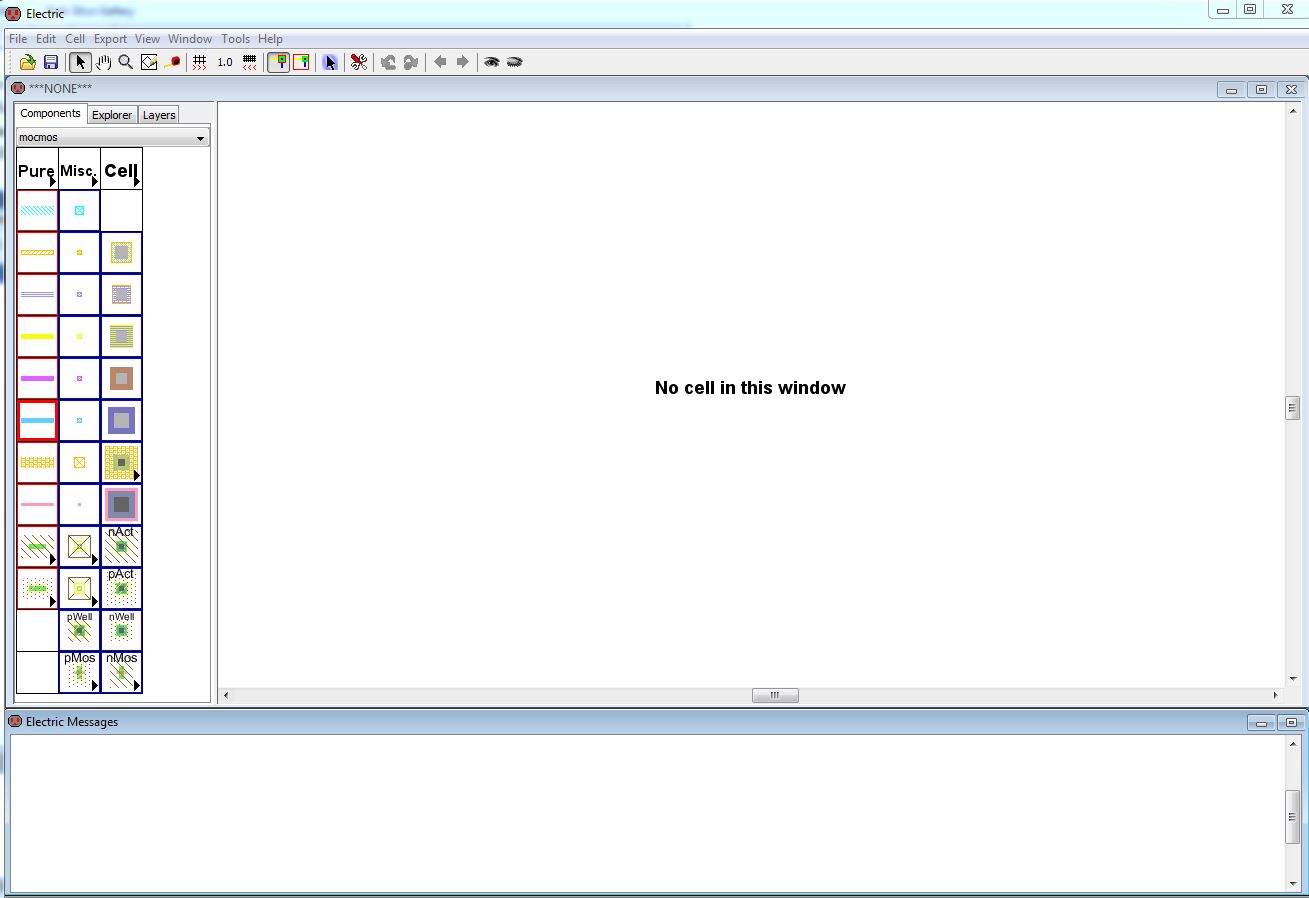Select the solid magenta arc in the palette
Image resolution: width=1309 pixels, height=898 pixels.
coord(38,379)
